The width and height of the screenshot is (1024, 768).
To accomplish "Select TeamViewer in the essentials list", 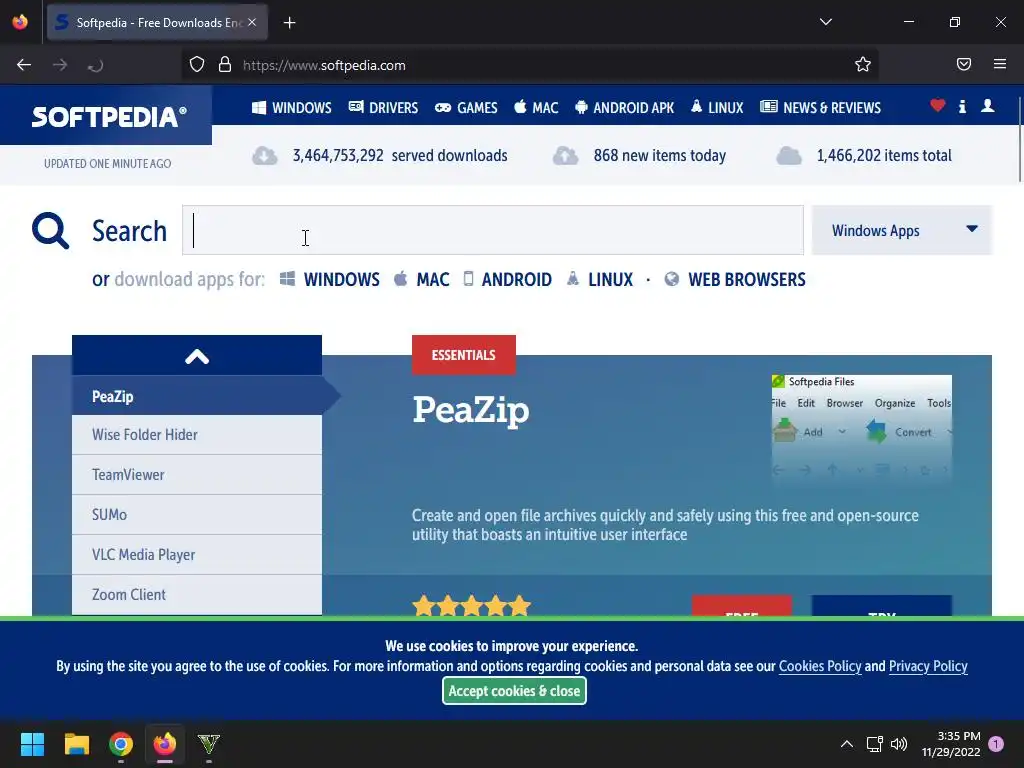I will [x=197, y=475].
